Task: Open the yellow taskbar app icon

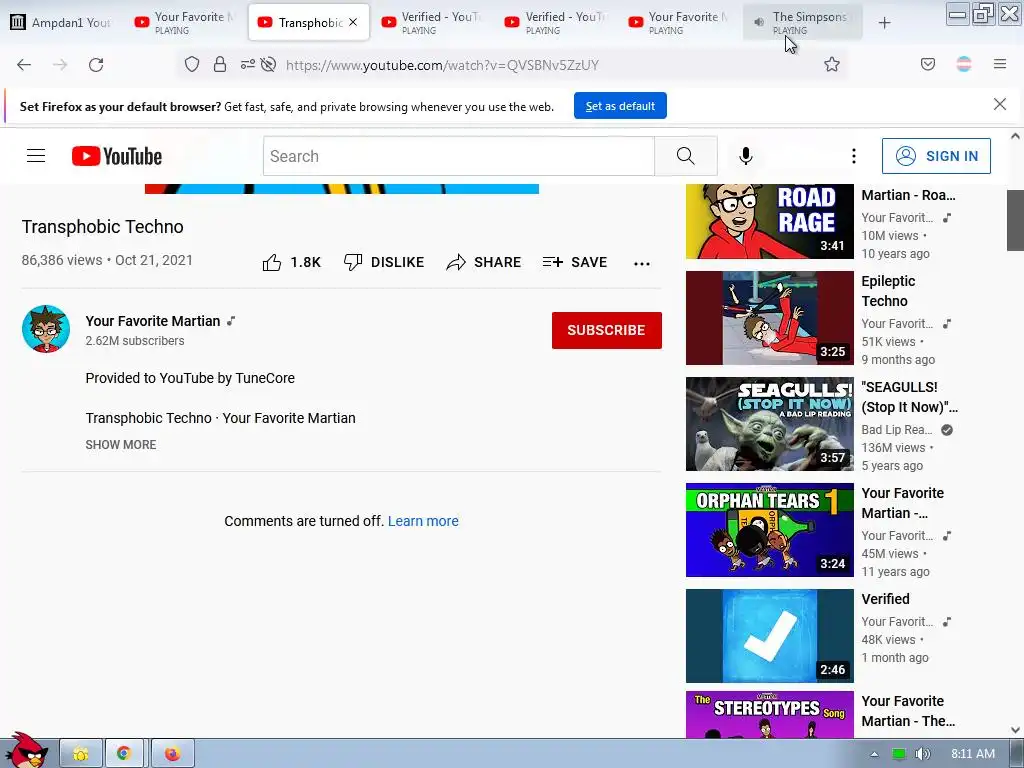Action: click(80, 754)
